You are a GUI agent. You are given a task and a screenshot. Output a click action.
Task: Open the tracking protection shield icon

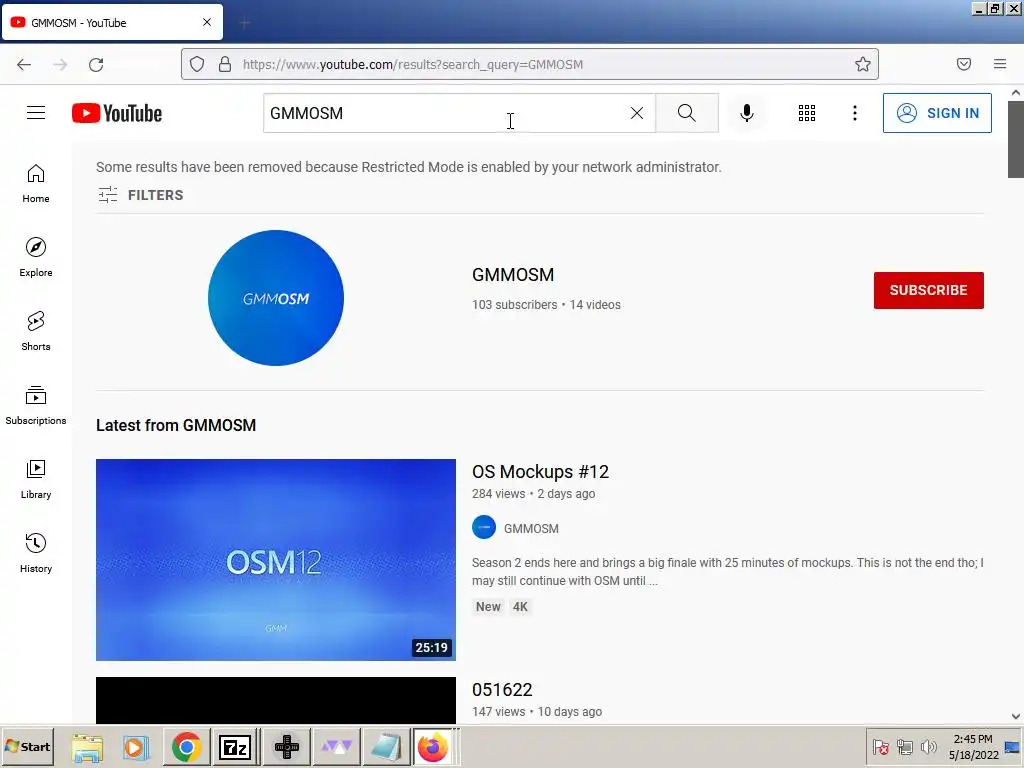[x=197, y=64]
